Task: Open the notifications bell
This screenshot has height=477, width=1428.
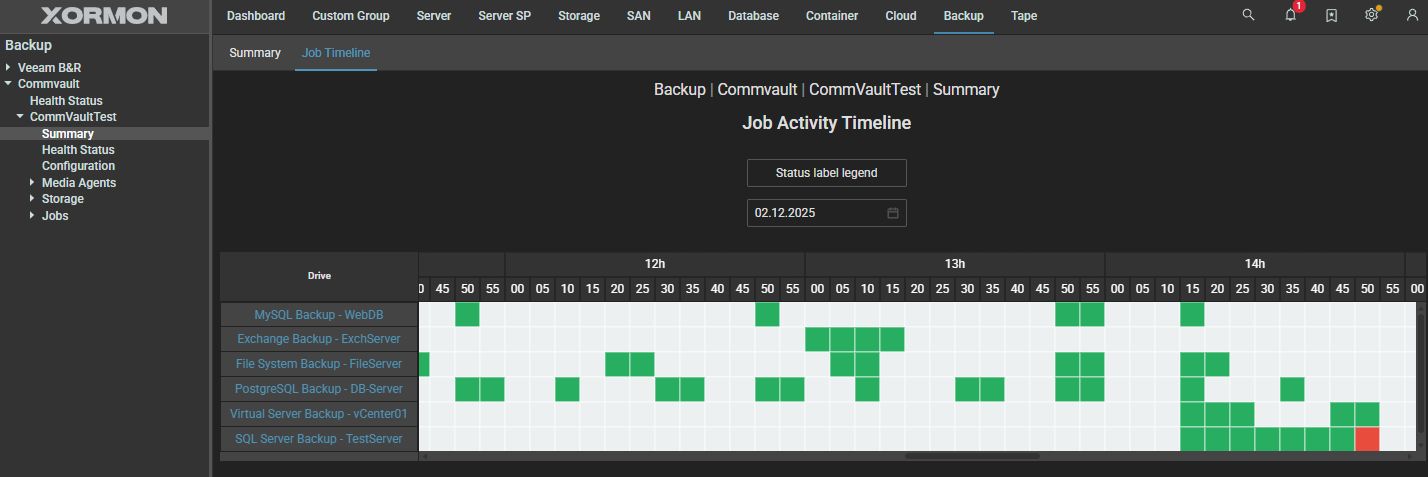Action: click(x=1290, y=15)
